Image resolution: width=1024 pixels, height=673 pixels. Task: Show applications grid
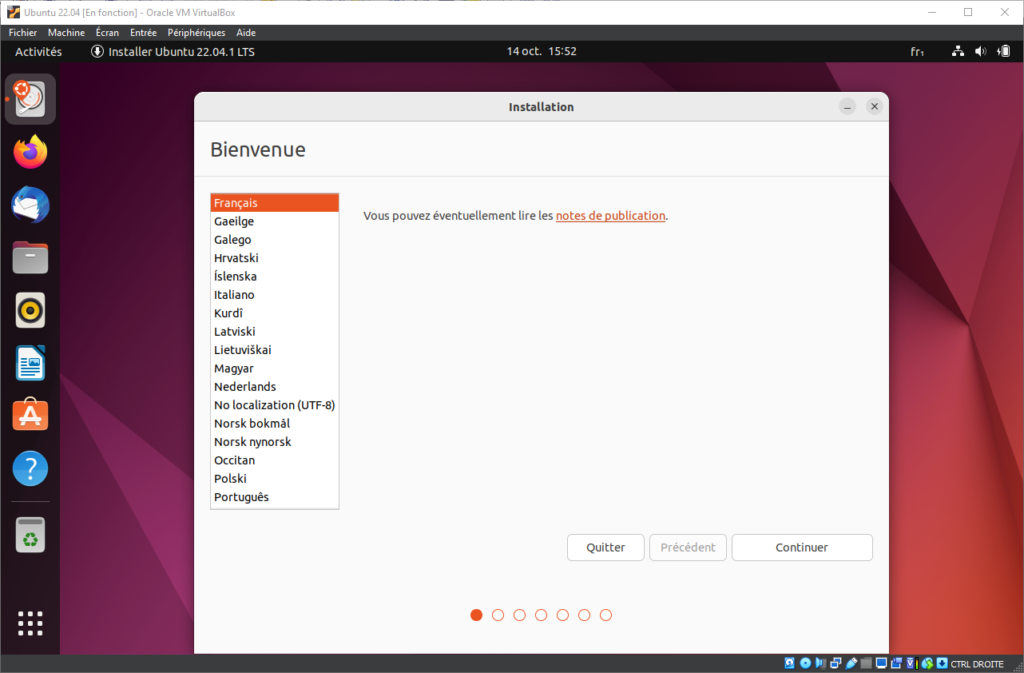click(30, 622)
